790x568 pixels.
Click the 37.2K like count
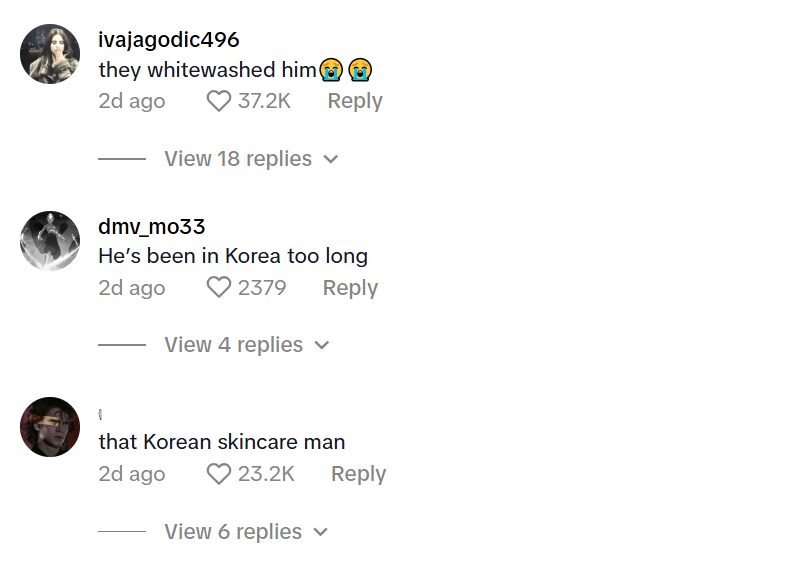(x=264, y=101)
